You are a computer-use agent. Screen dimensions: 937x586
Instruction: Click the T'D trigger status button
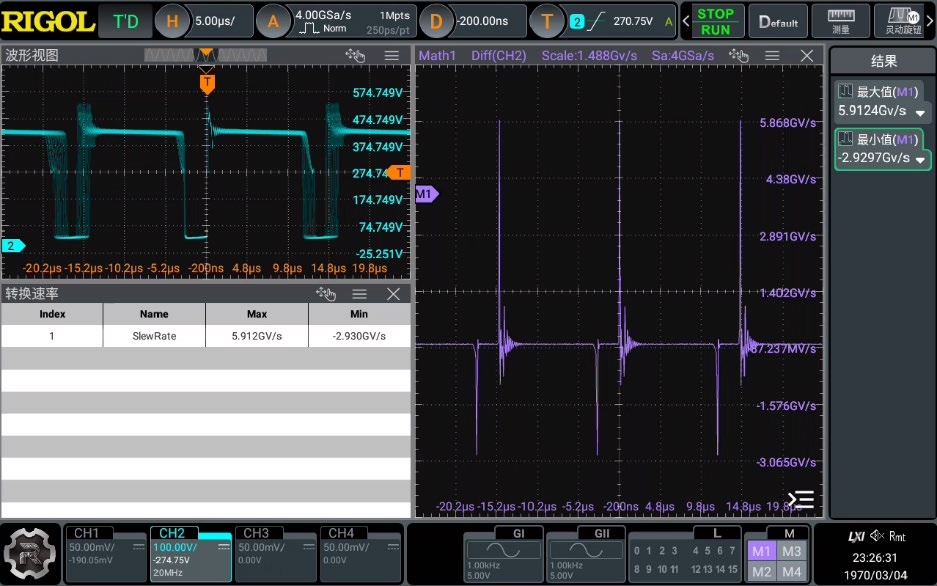pos(125,22)
